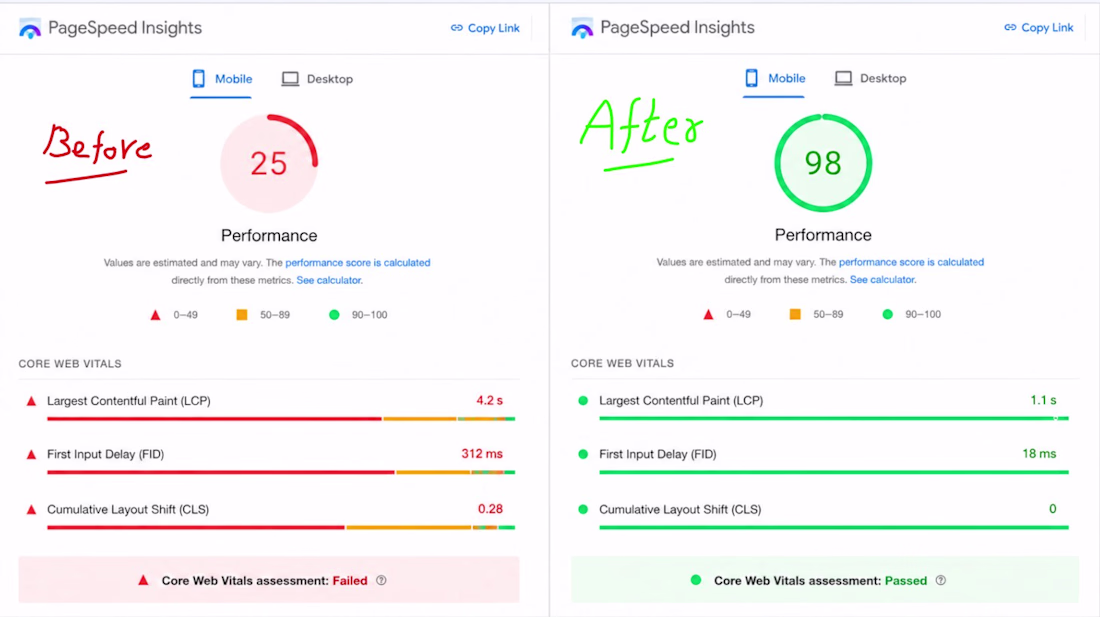Click the 'Failed' assessment text
This screenshot has height=617, width=1100.
pos(350,581)
